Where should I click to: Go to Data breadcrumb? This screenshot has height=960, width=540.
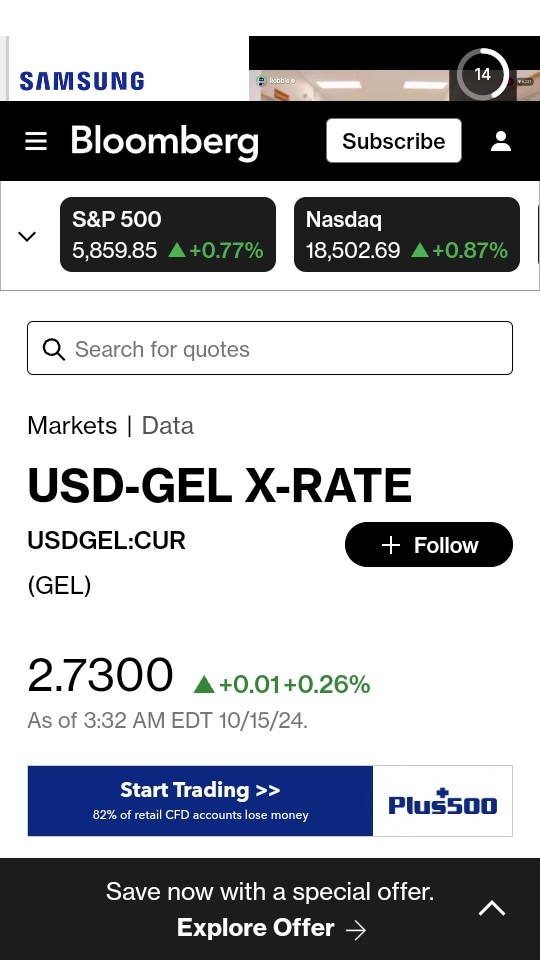(x=168, y=426)
